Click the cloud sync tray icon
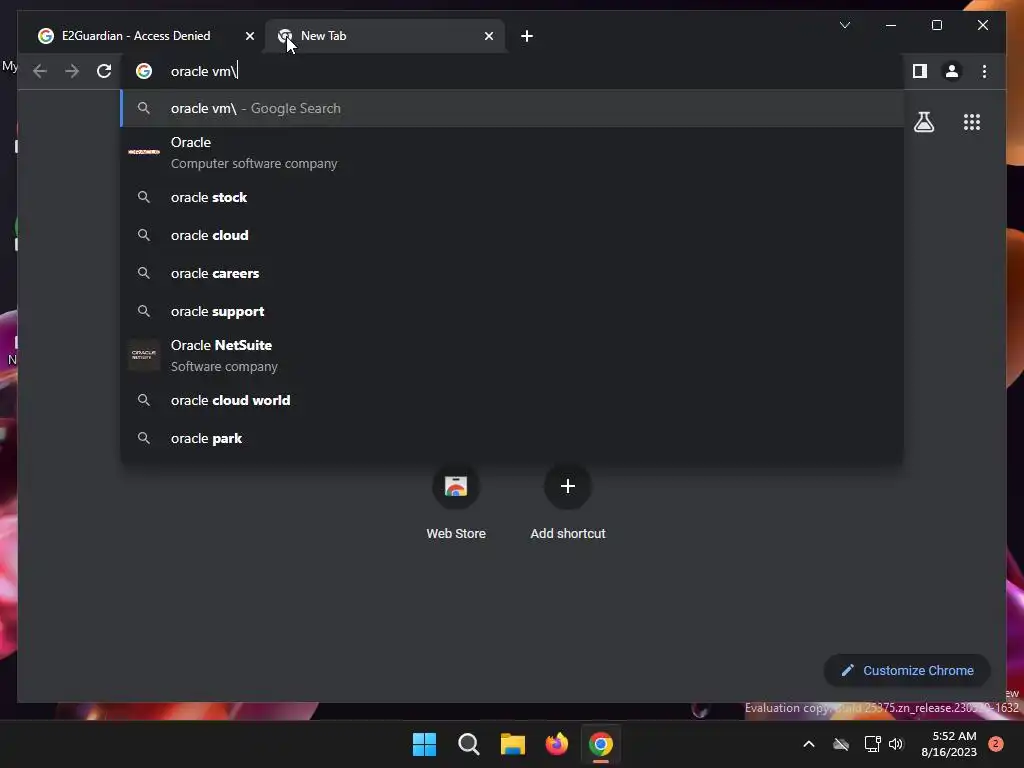This screenshot has width=1024, height=768. coord(841,744)
